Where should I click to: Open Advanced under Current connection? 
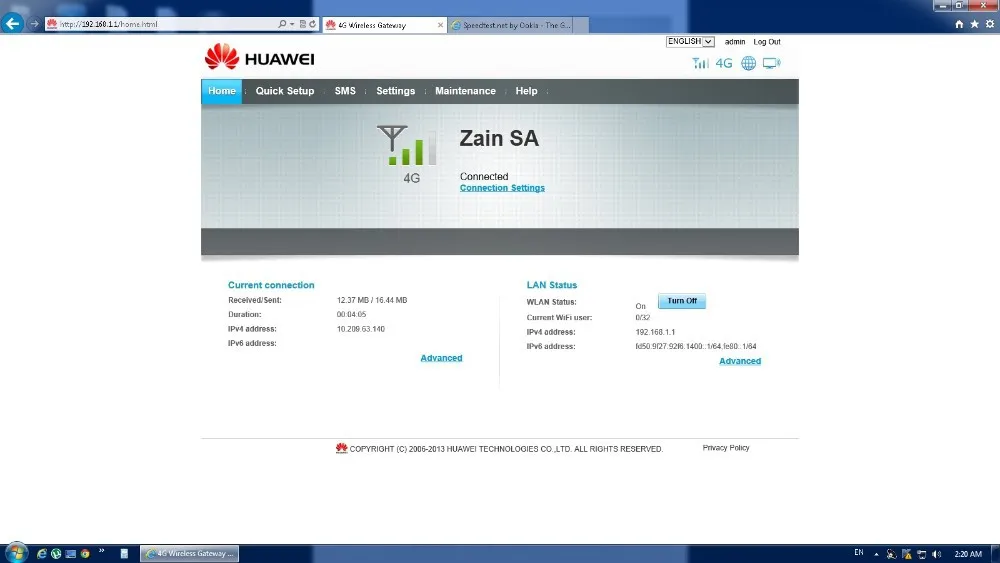pos(441,358)
